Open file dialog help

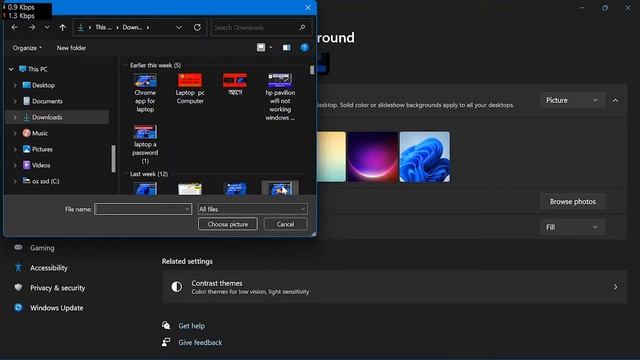tap(304, 47)
